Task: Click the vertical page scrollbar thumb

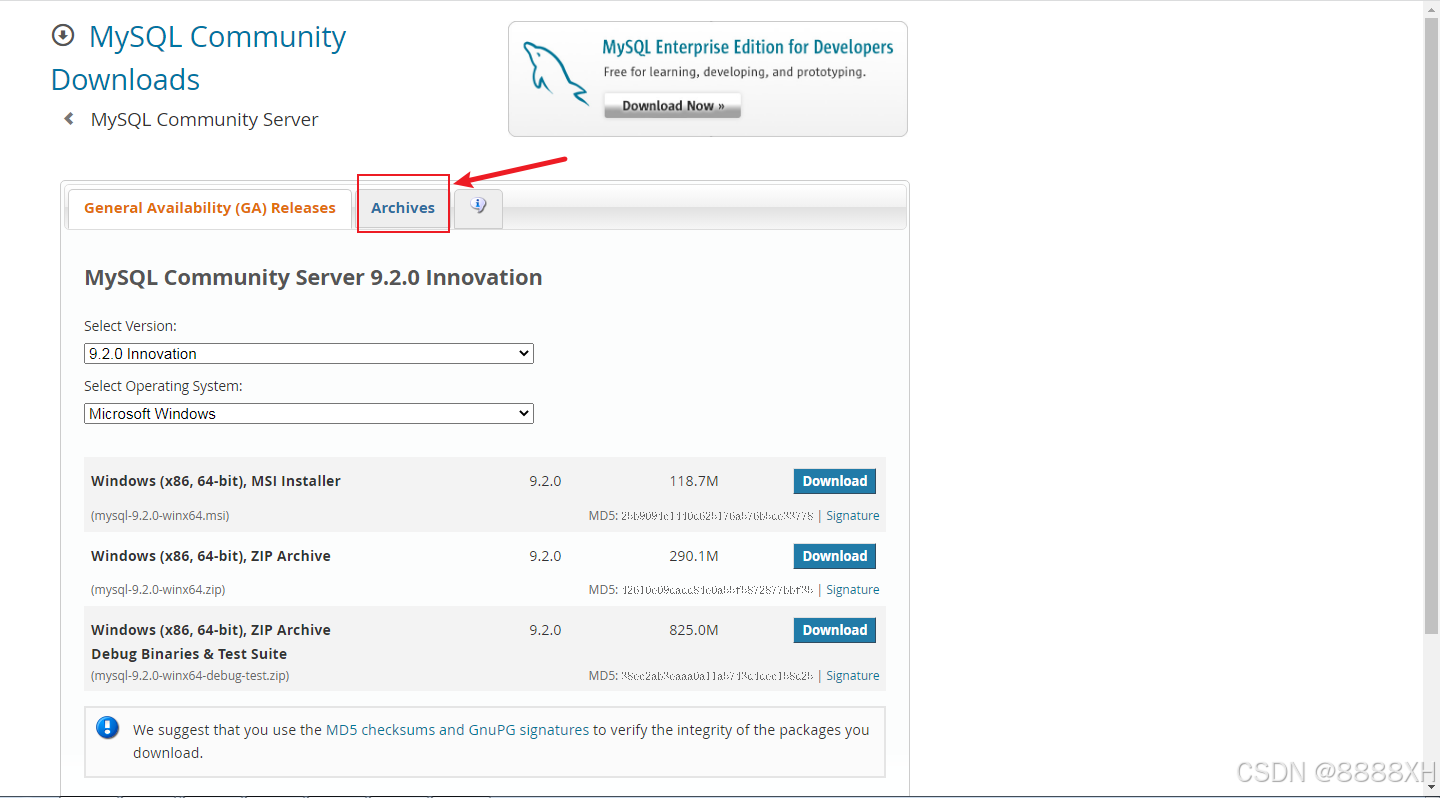Action: 1431,325
